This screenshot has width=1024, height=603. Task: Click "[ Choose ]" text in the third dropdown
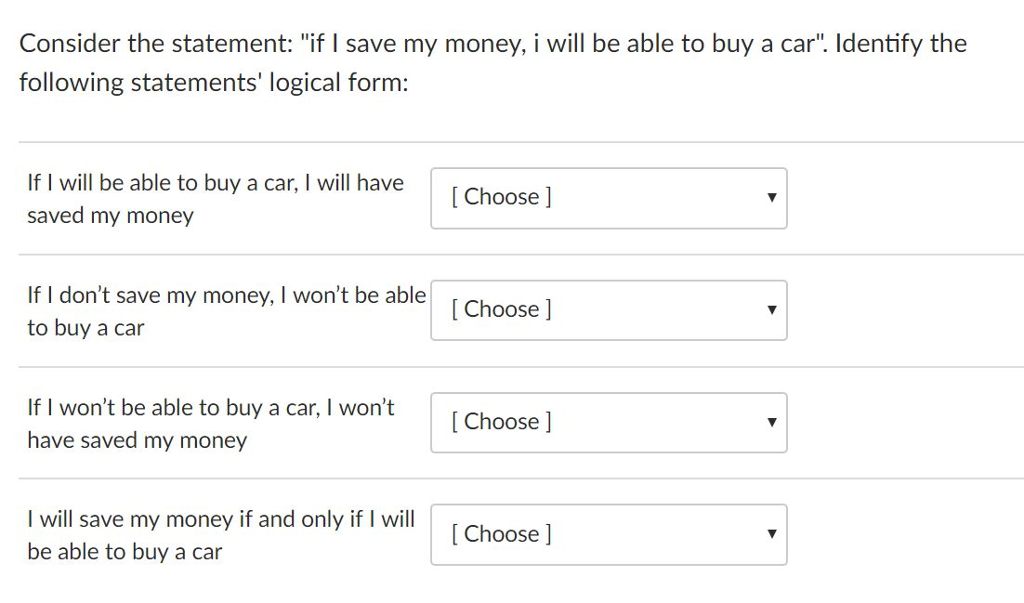coord(501,421)
